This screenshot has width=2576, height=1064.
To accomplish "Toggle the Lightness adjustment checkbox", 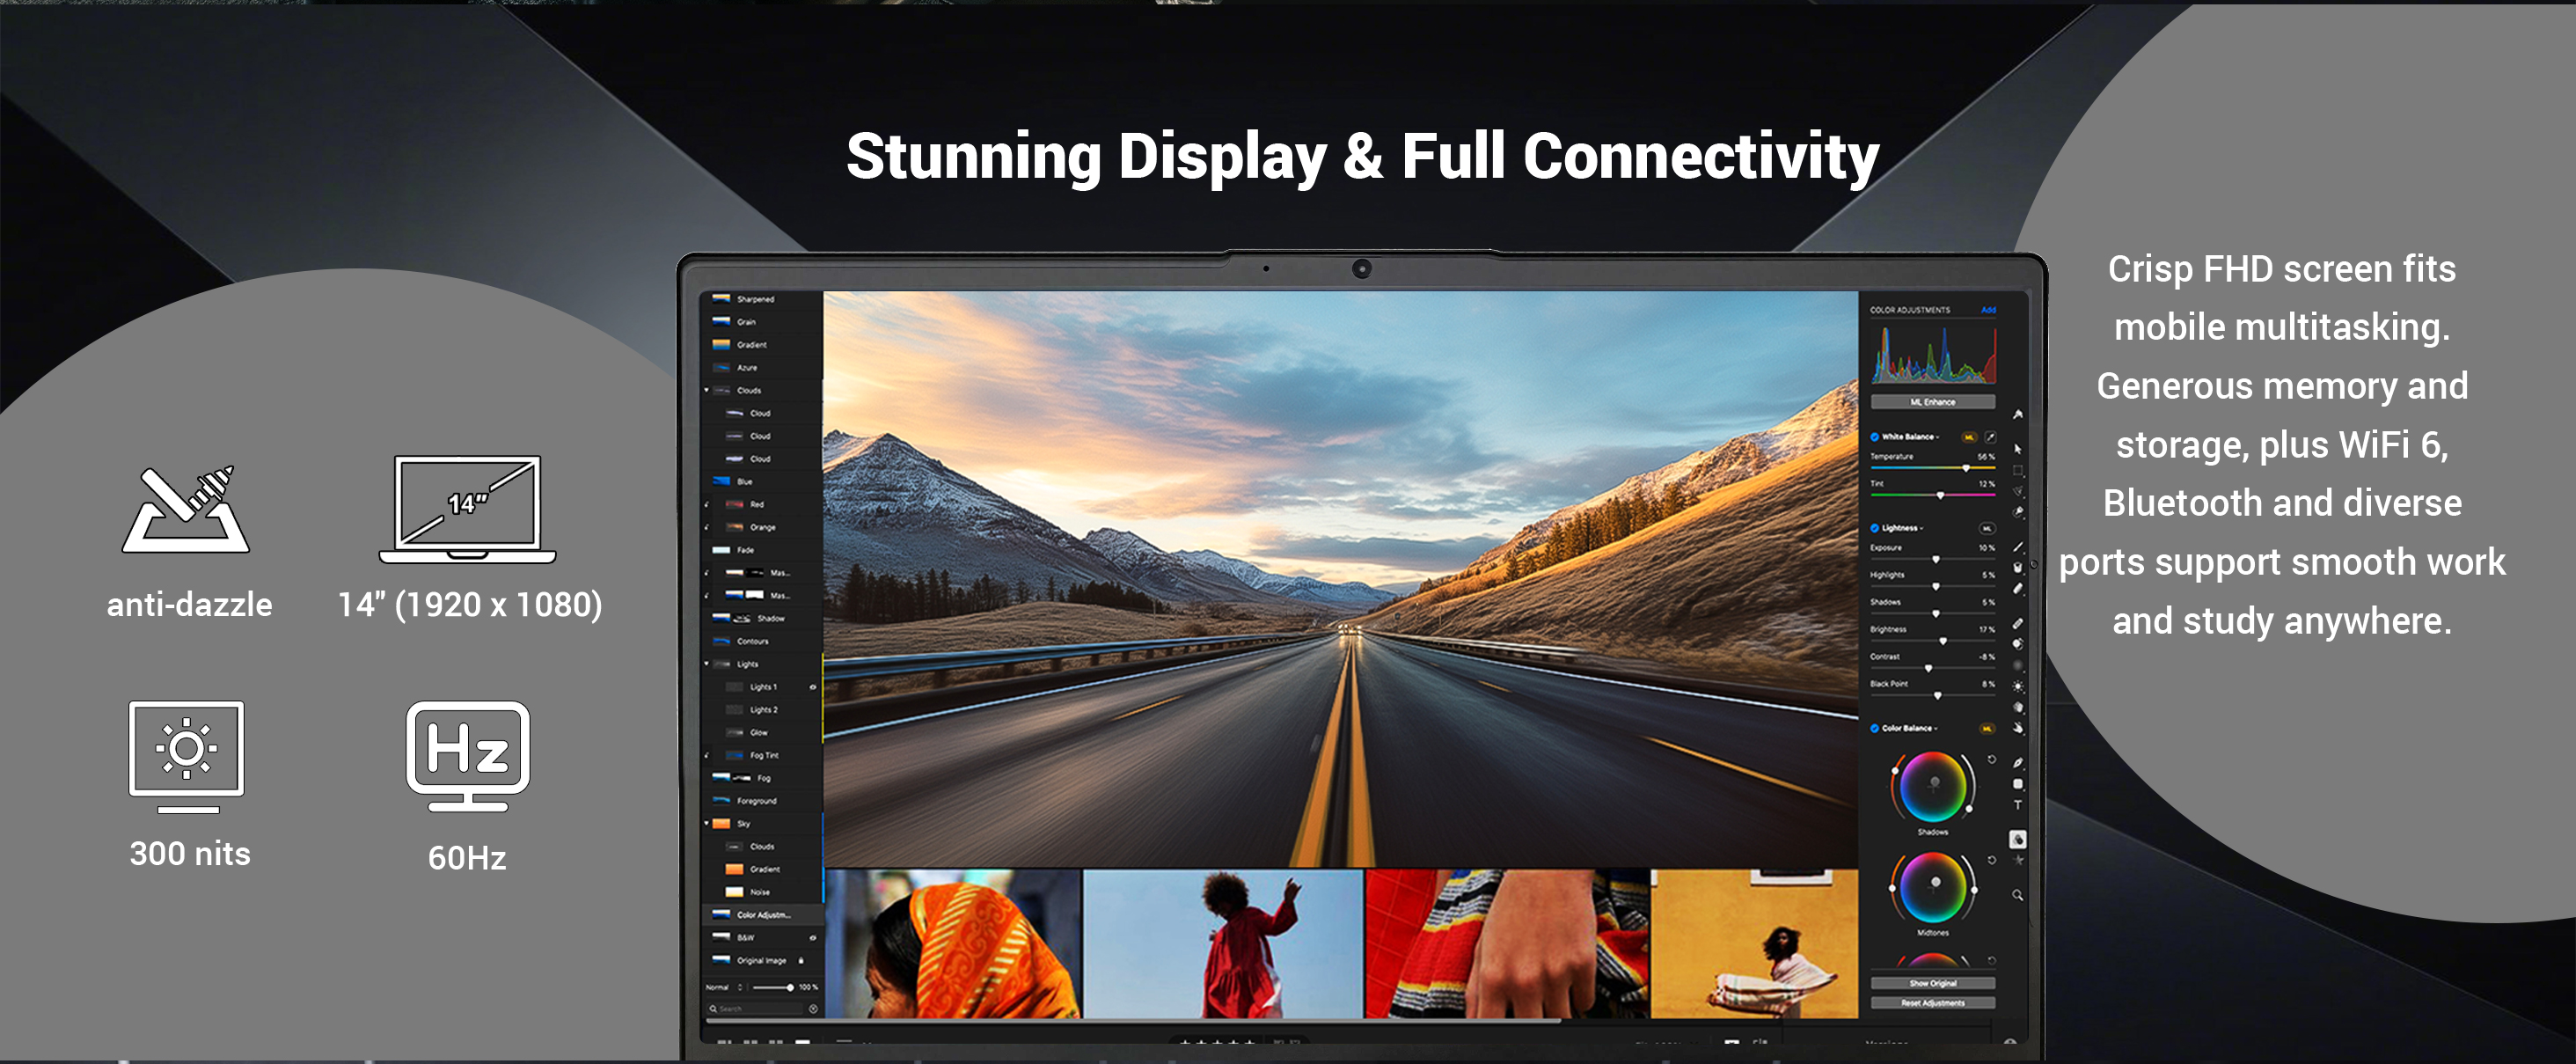I will click(1875, 528).
